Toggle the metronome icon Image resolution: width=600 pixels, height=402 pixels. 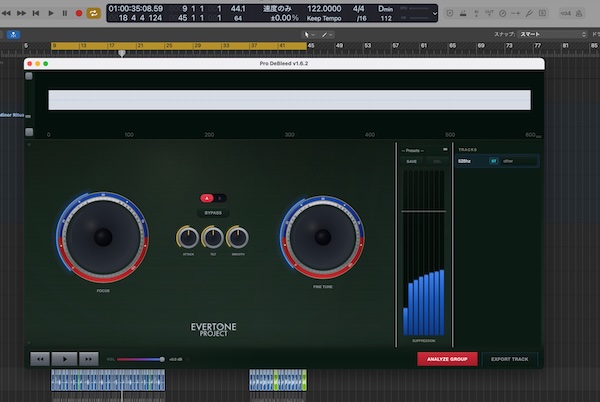click(x=579, y=13)
